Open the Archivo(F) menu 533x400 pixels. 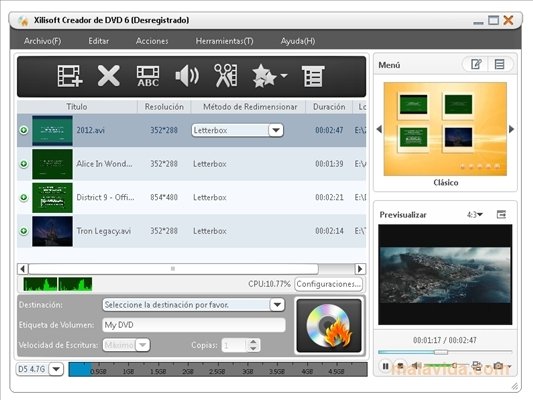42,41
